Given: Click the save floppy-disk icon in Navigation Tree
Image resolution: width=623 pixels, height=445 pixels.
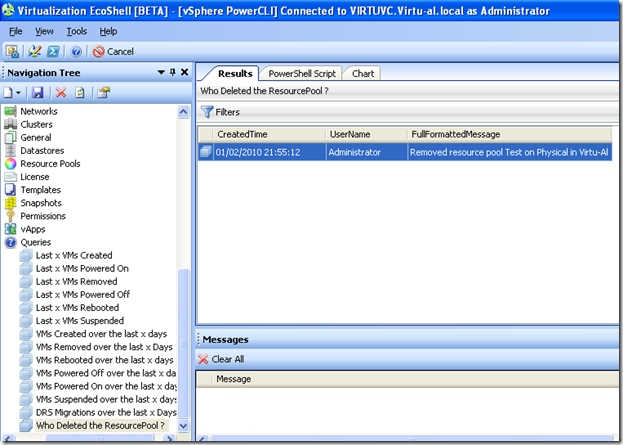Looking at the screenshot, I should click(38, 93).
